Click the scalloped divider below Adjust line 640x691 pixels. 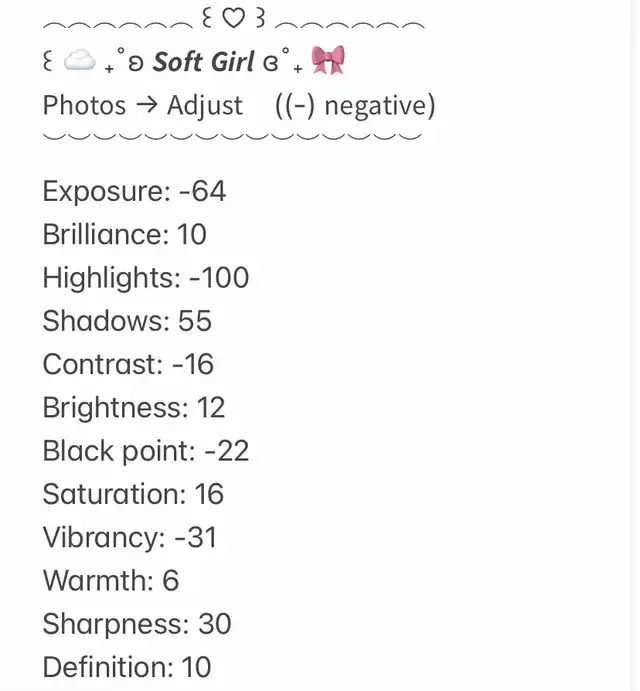[x=232, y=136]
